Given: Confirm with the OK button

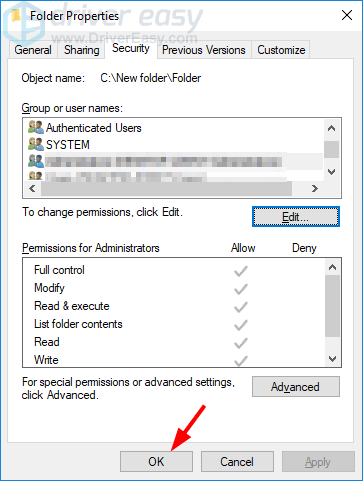Looking at the screenshot, I should (156, 462).
